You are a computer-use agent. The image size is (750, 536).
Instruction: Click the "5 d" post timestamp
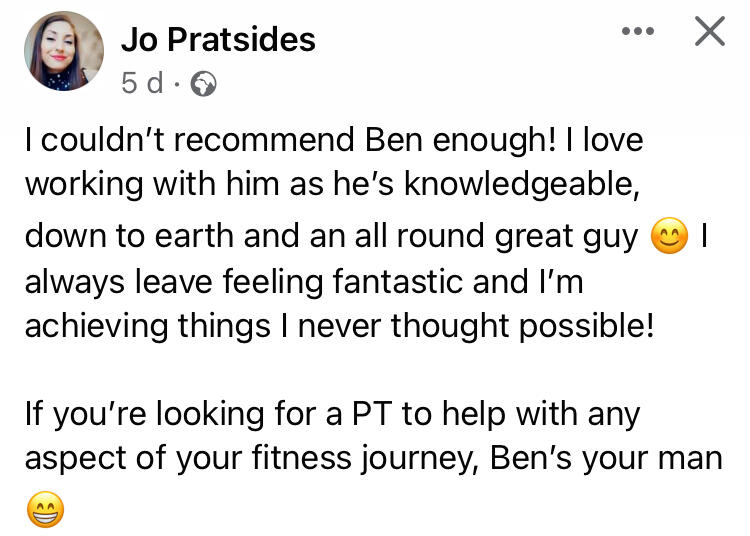pyautogui.click(x=142, y=83)
